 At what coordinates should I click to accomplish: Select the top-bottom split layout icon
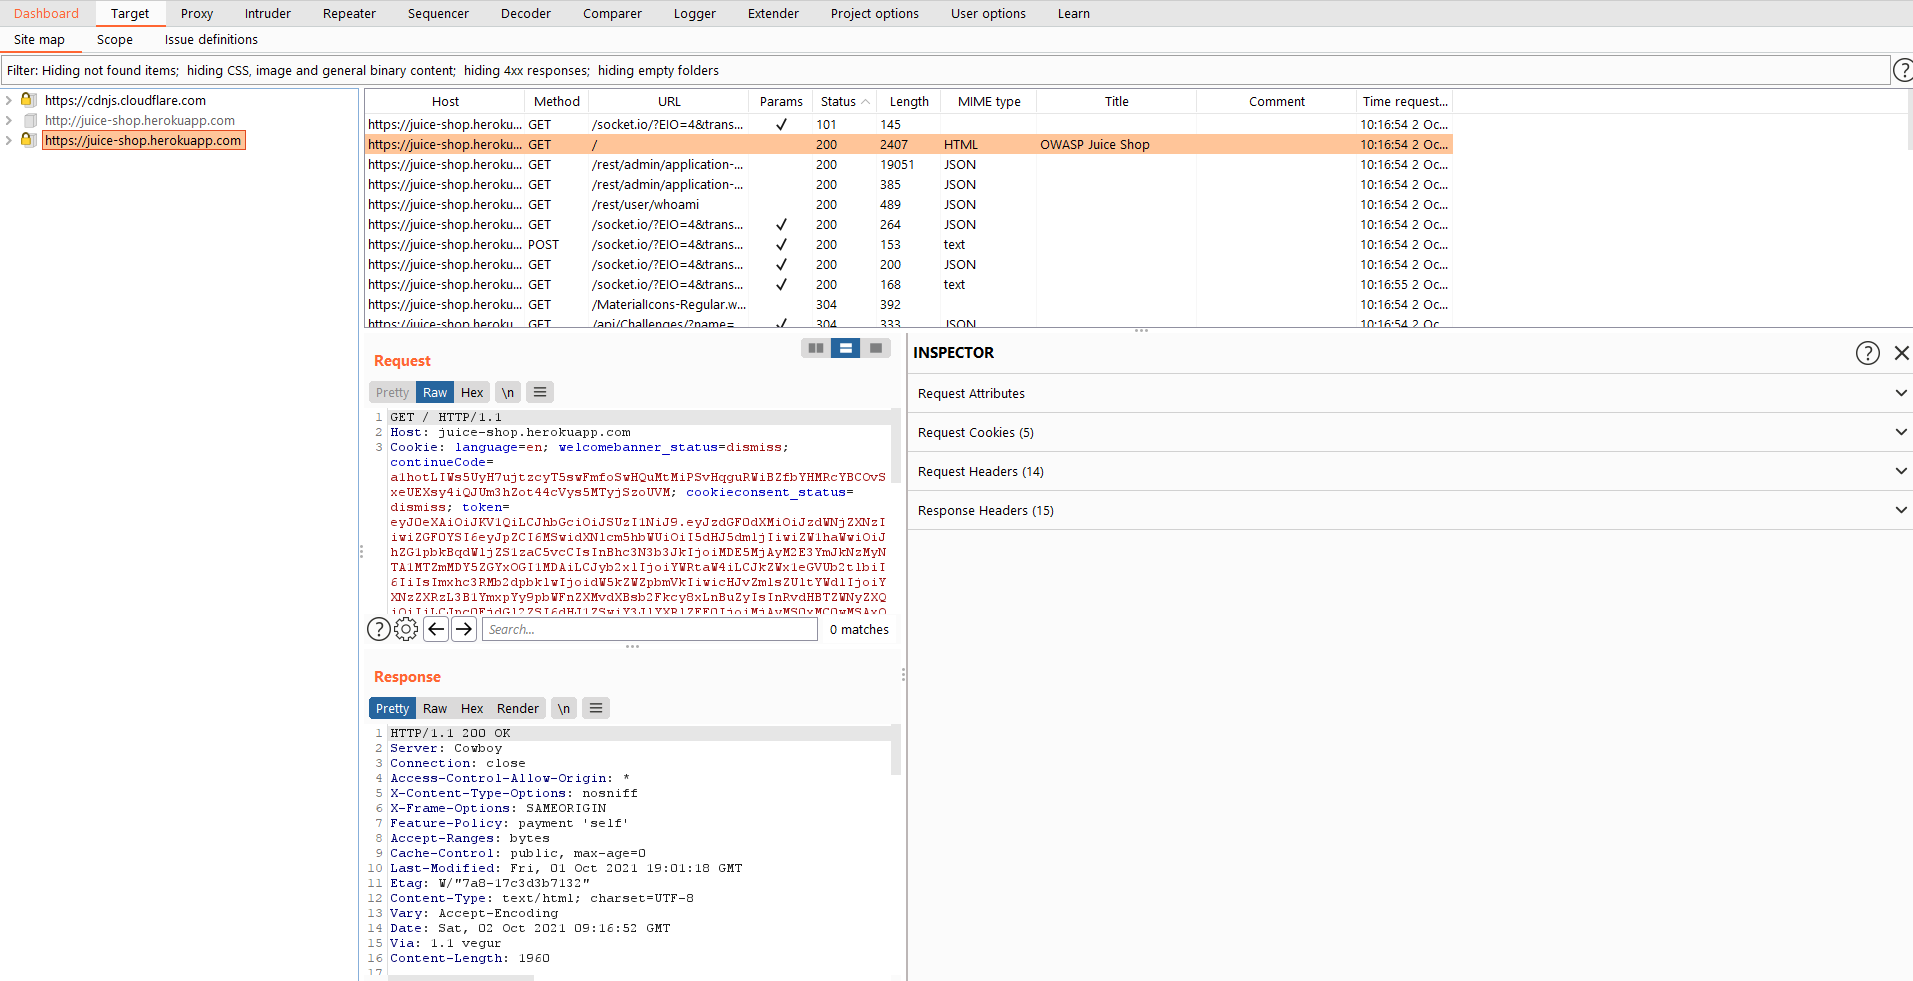846,348
